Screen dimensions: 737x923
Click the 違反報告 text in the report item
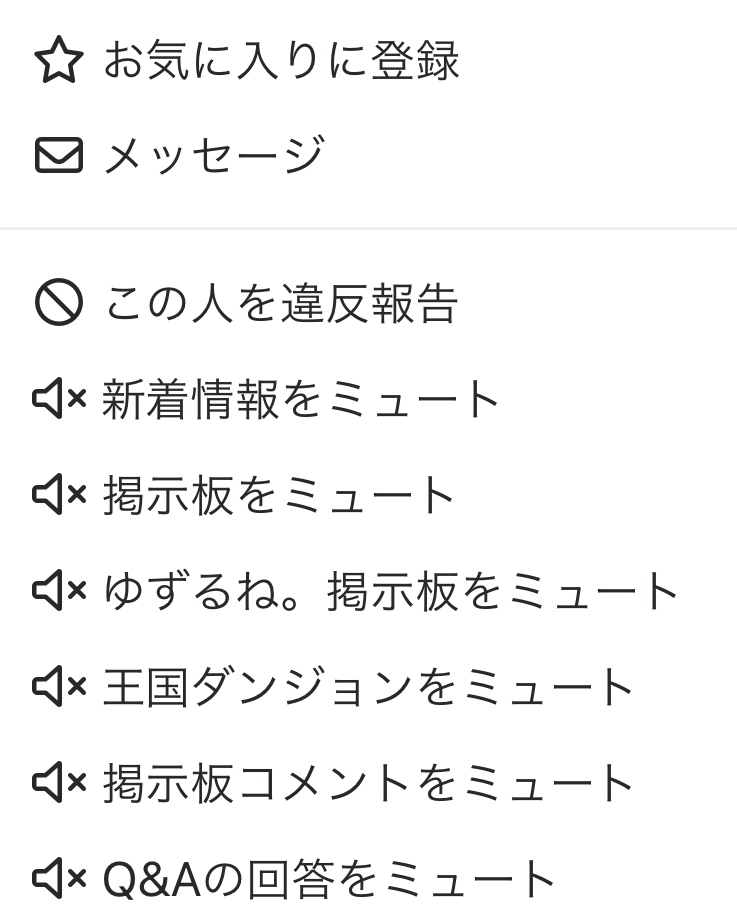click(369, 303)
